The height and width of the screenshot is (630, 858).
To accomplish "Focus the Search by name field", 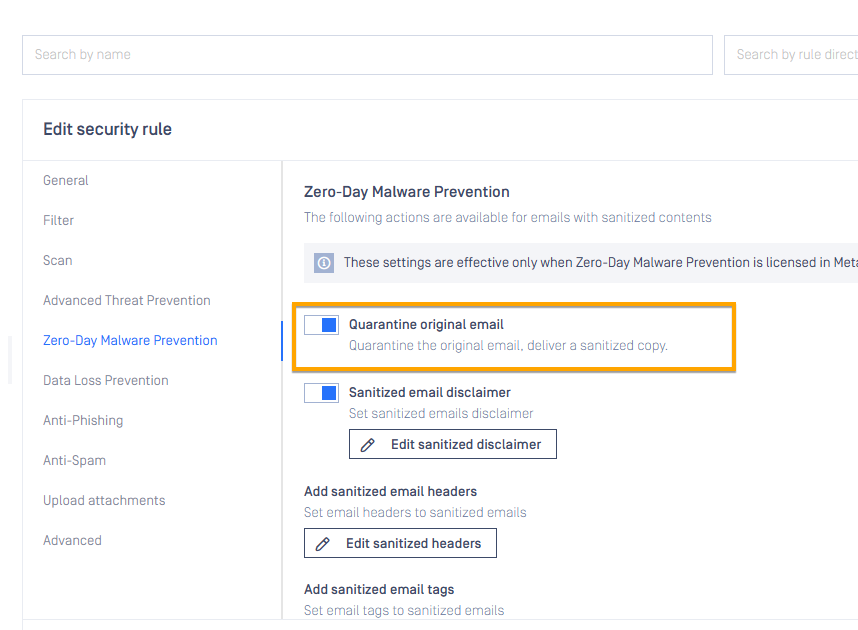I will (x=367, y=55).
